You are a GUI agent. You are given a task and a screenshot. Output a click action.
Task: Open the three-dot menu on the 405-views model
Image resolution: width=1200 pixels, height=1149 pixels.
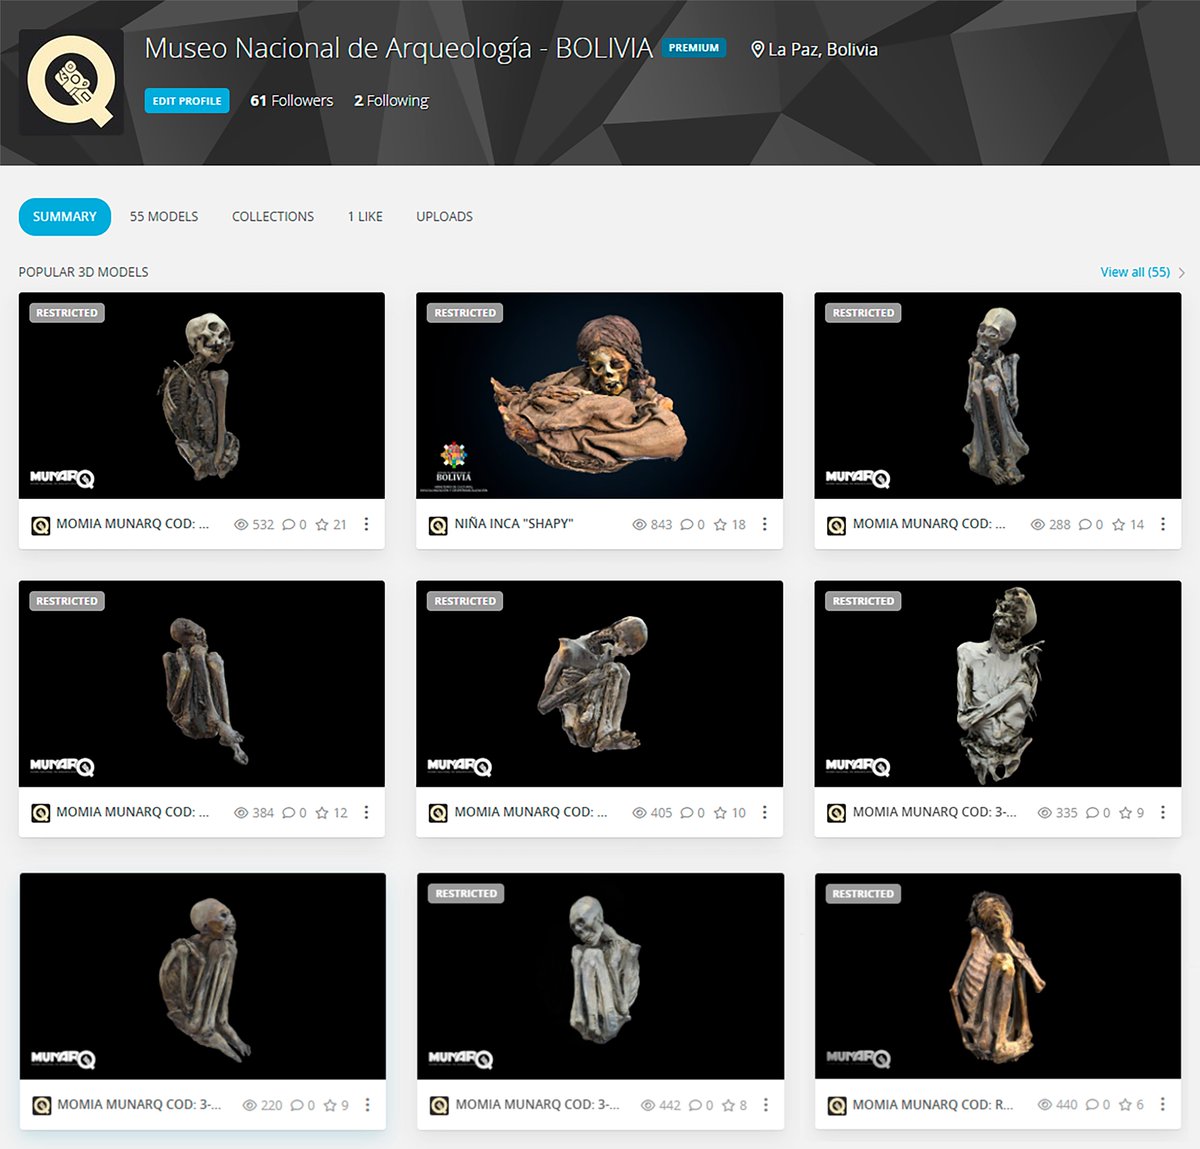(x=764, y=813)
